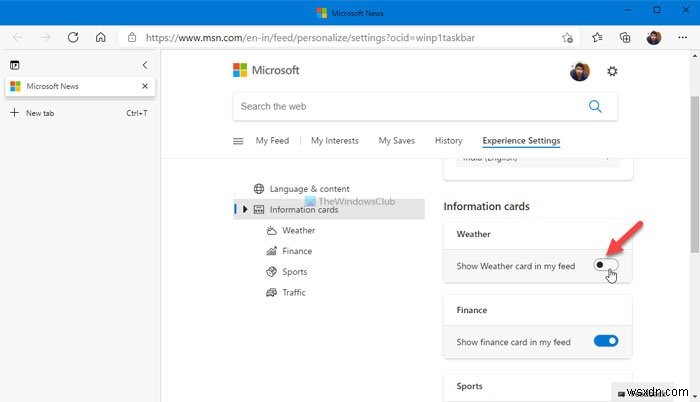This screenshot has width=700, height=402.
Task: Click the browser refresh icon
Action: [73, 37]
